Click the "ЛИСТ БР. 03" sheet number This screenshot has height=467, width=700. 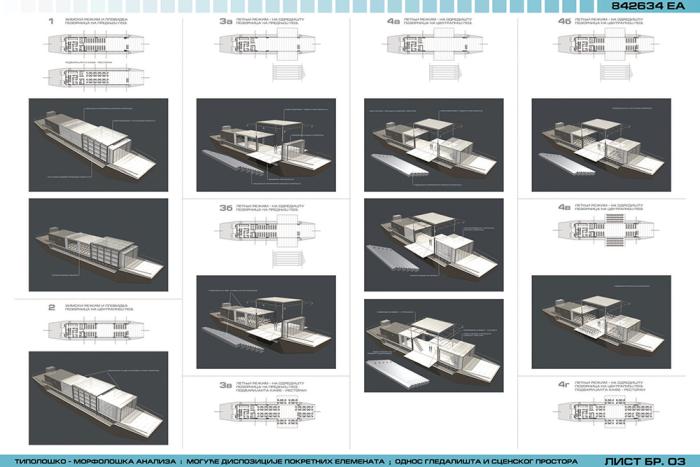pos(645,461)
